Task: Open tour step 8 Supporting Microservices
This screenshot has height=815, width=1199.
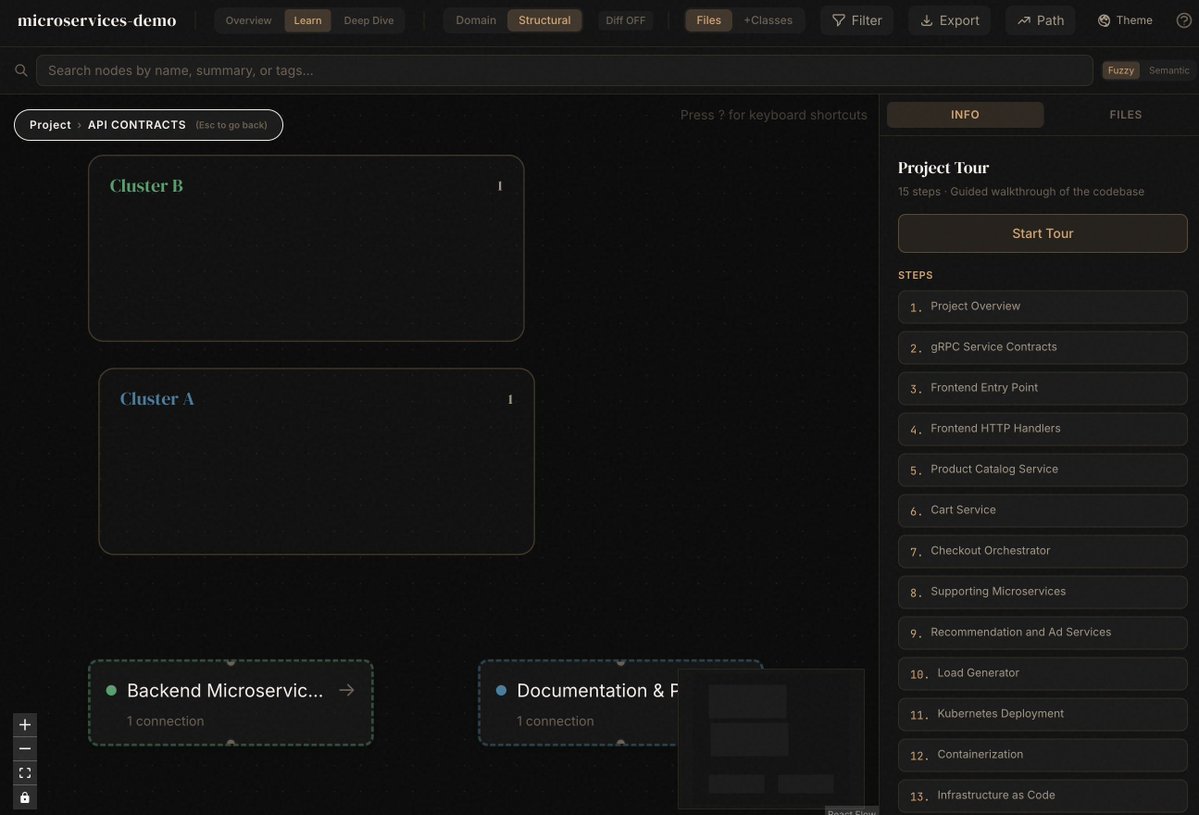Action: click(1042, 592)
